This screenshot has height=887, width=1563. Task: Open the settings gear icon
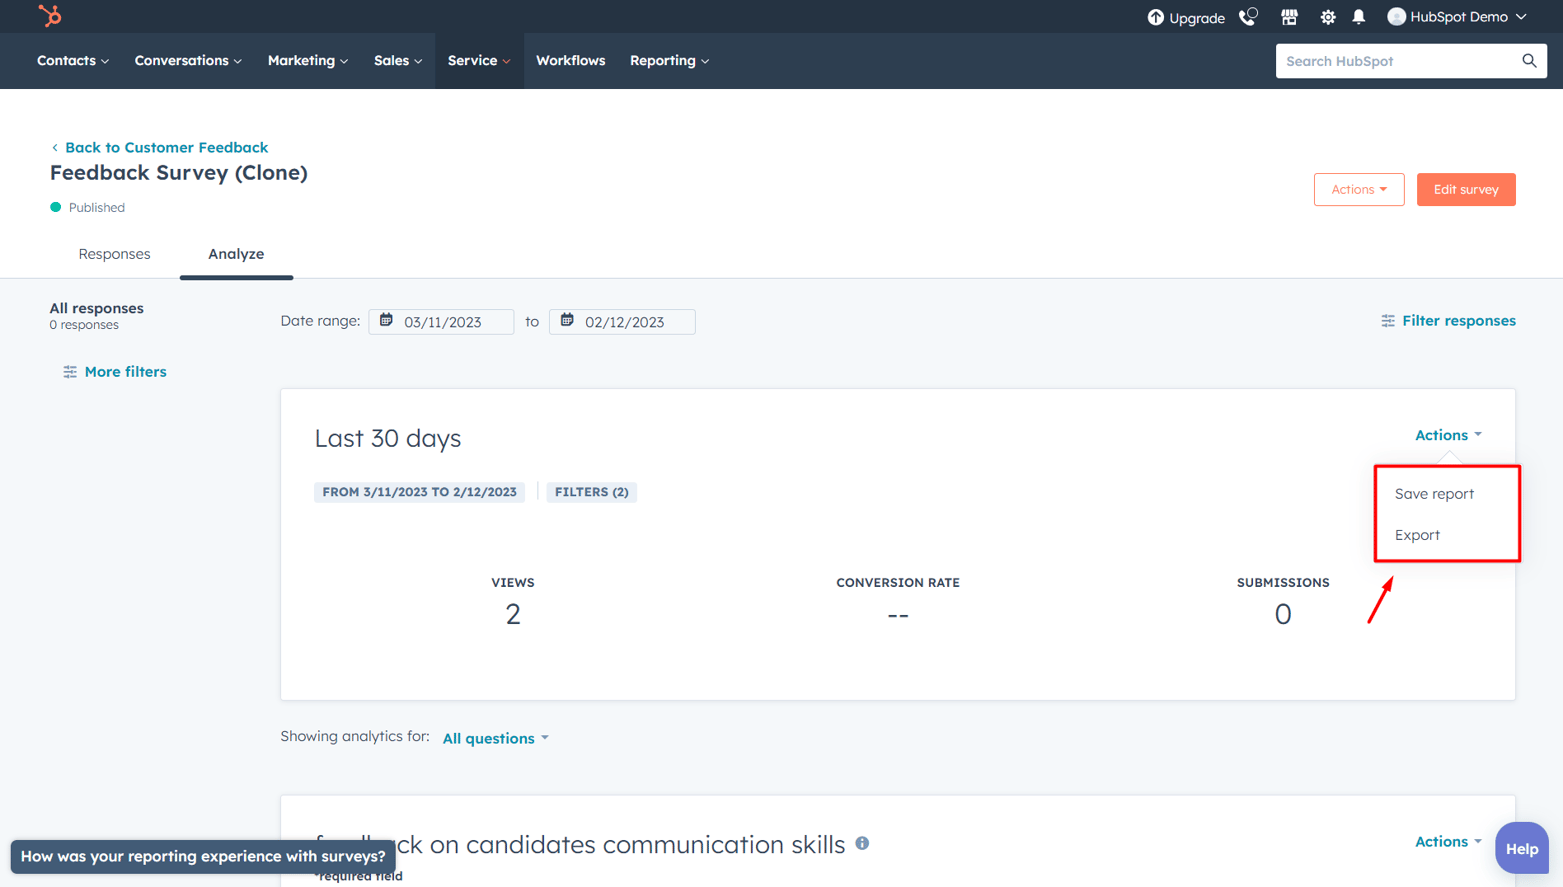tap(1326, 16)
